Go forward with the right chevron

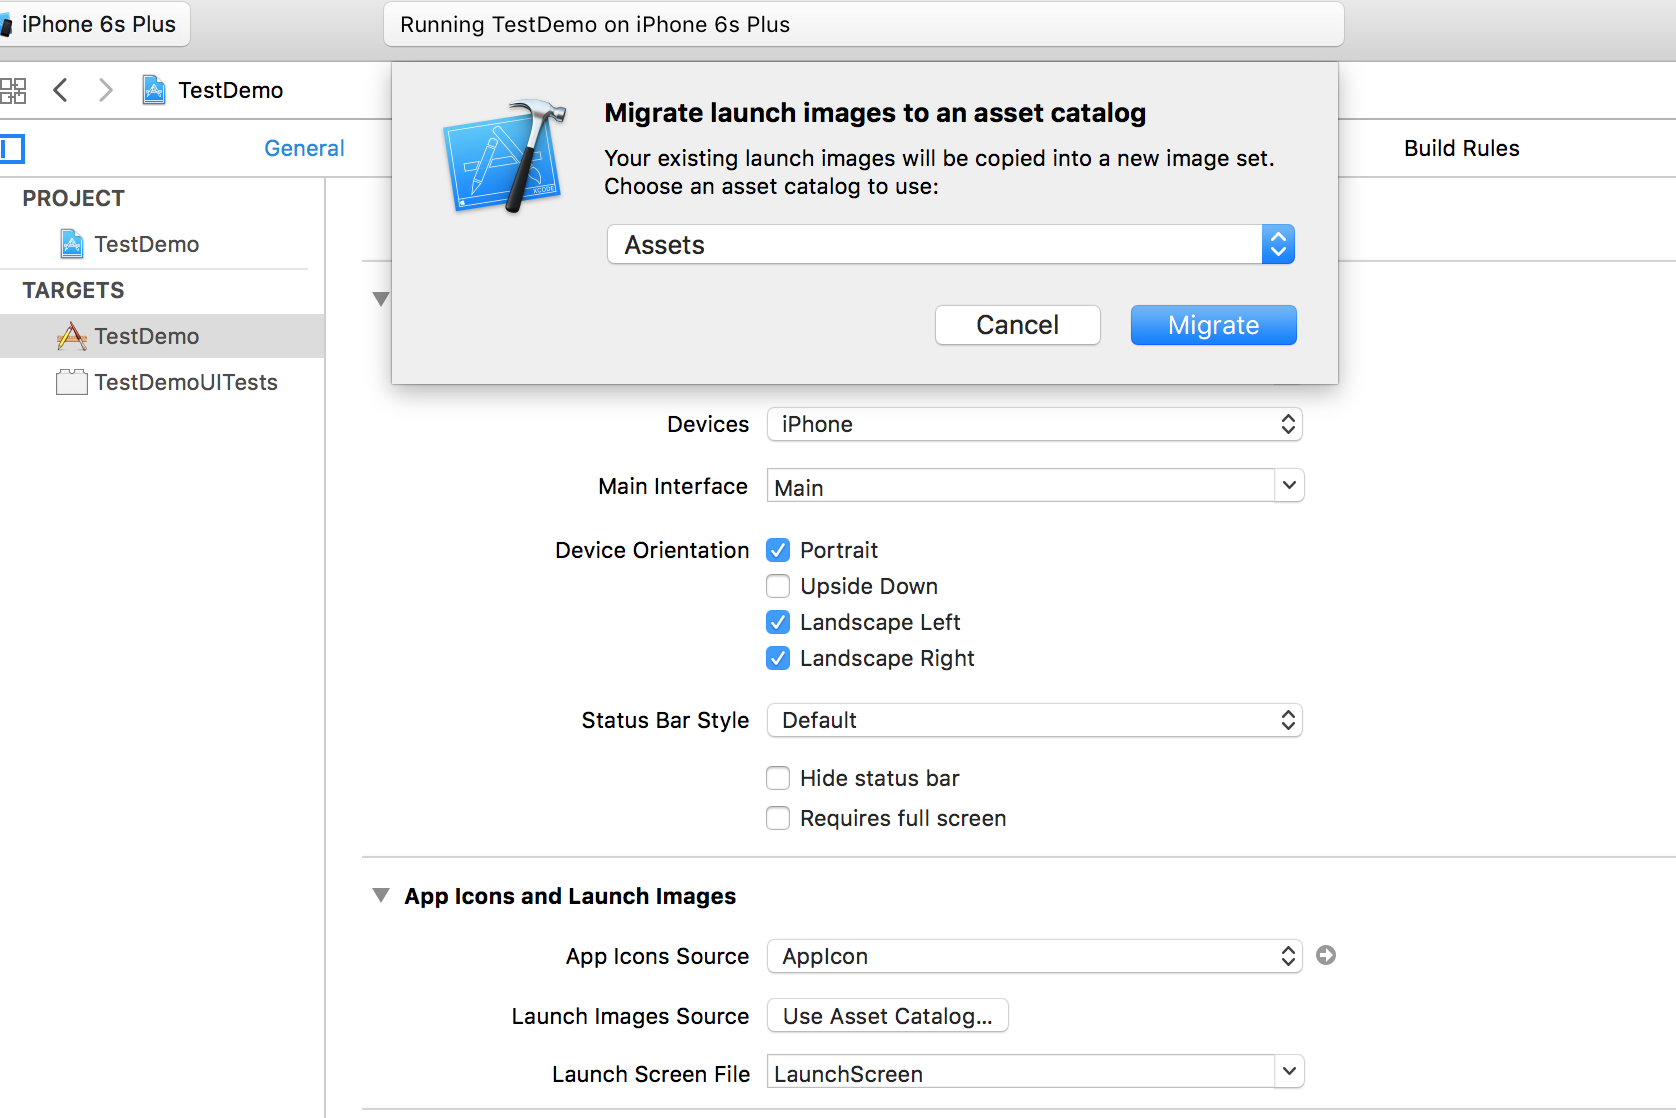click(105, 90)
